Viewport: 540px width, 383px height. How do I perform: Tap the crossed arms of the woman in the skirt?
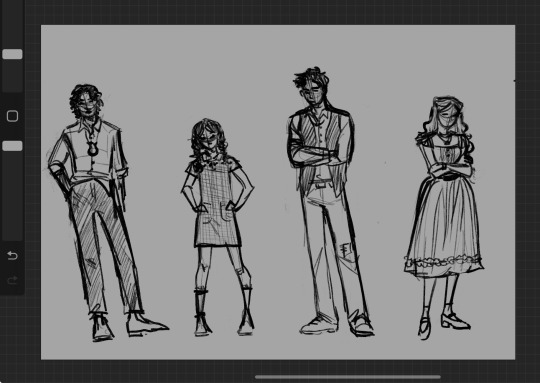[x=448, y=169]
